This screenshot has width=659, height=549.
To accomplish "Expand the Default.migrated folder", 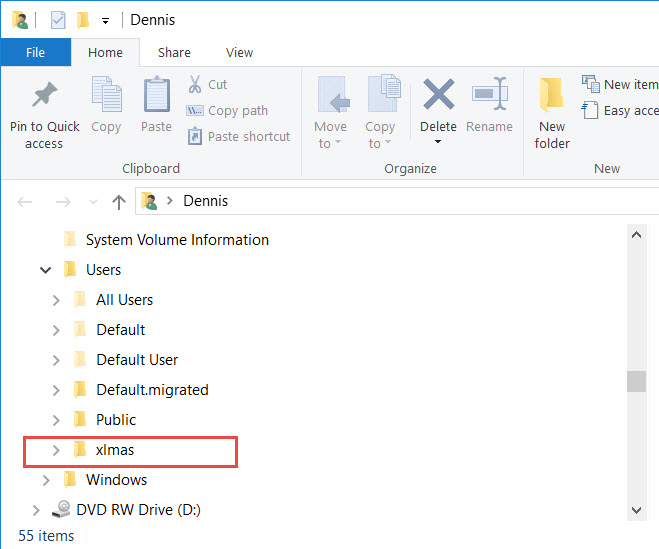I will (56, 390).
